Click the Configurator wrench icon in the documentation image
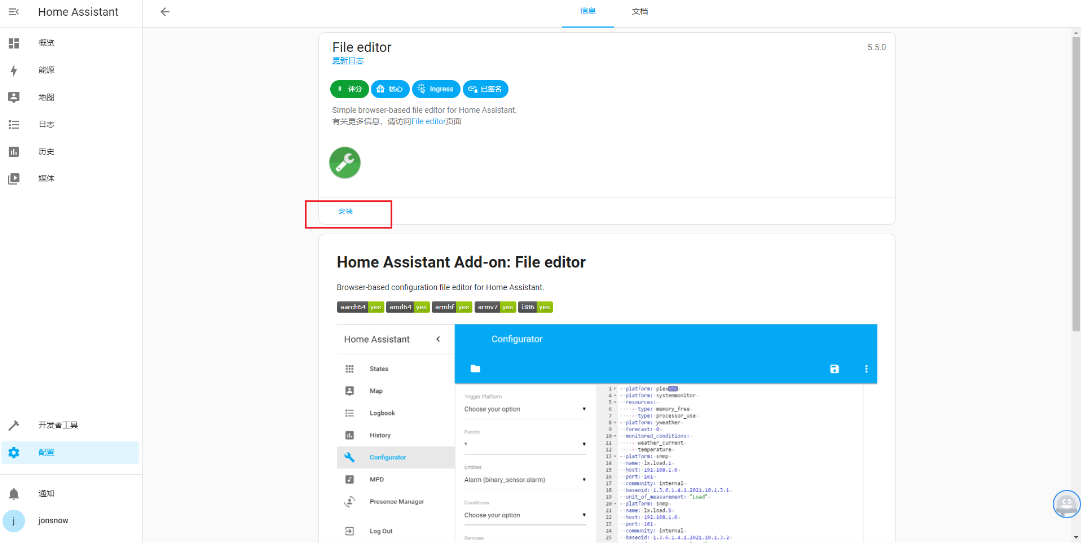The width and height of the screenshot is (1084, 558). click(349, 457)
